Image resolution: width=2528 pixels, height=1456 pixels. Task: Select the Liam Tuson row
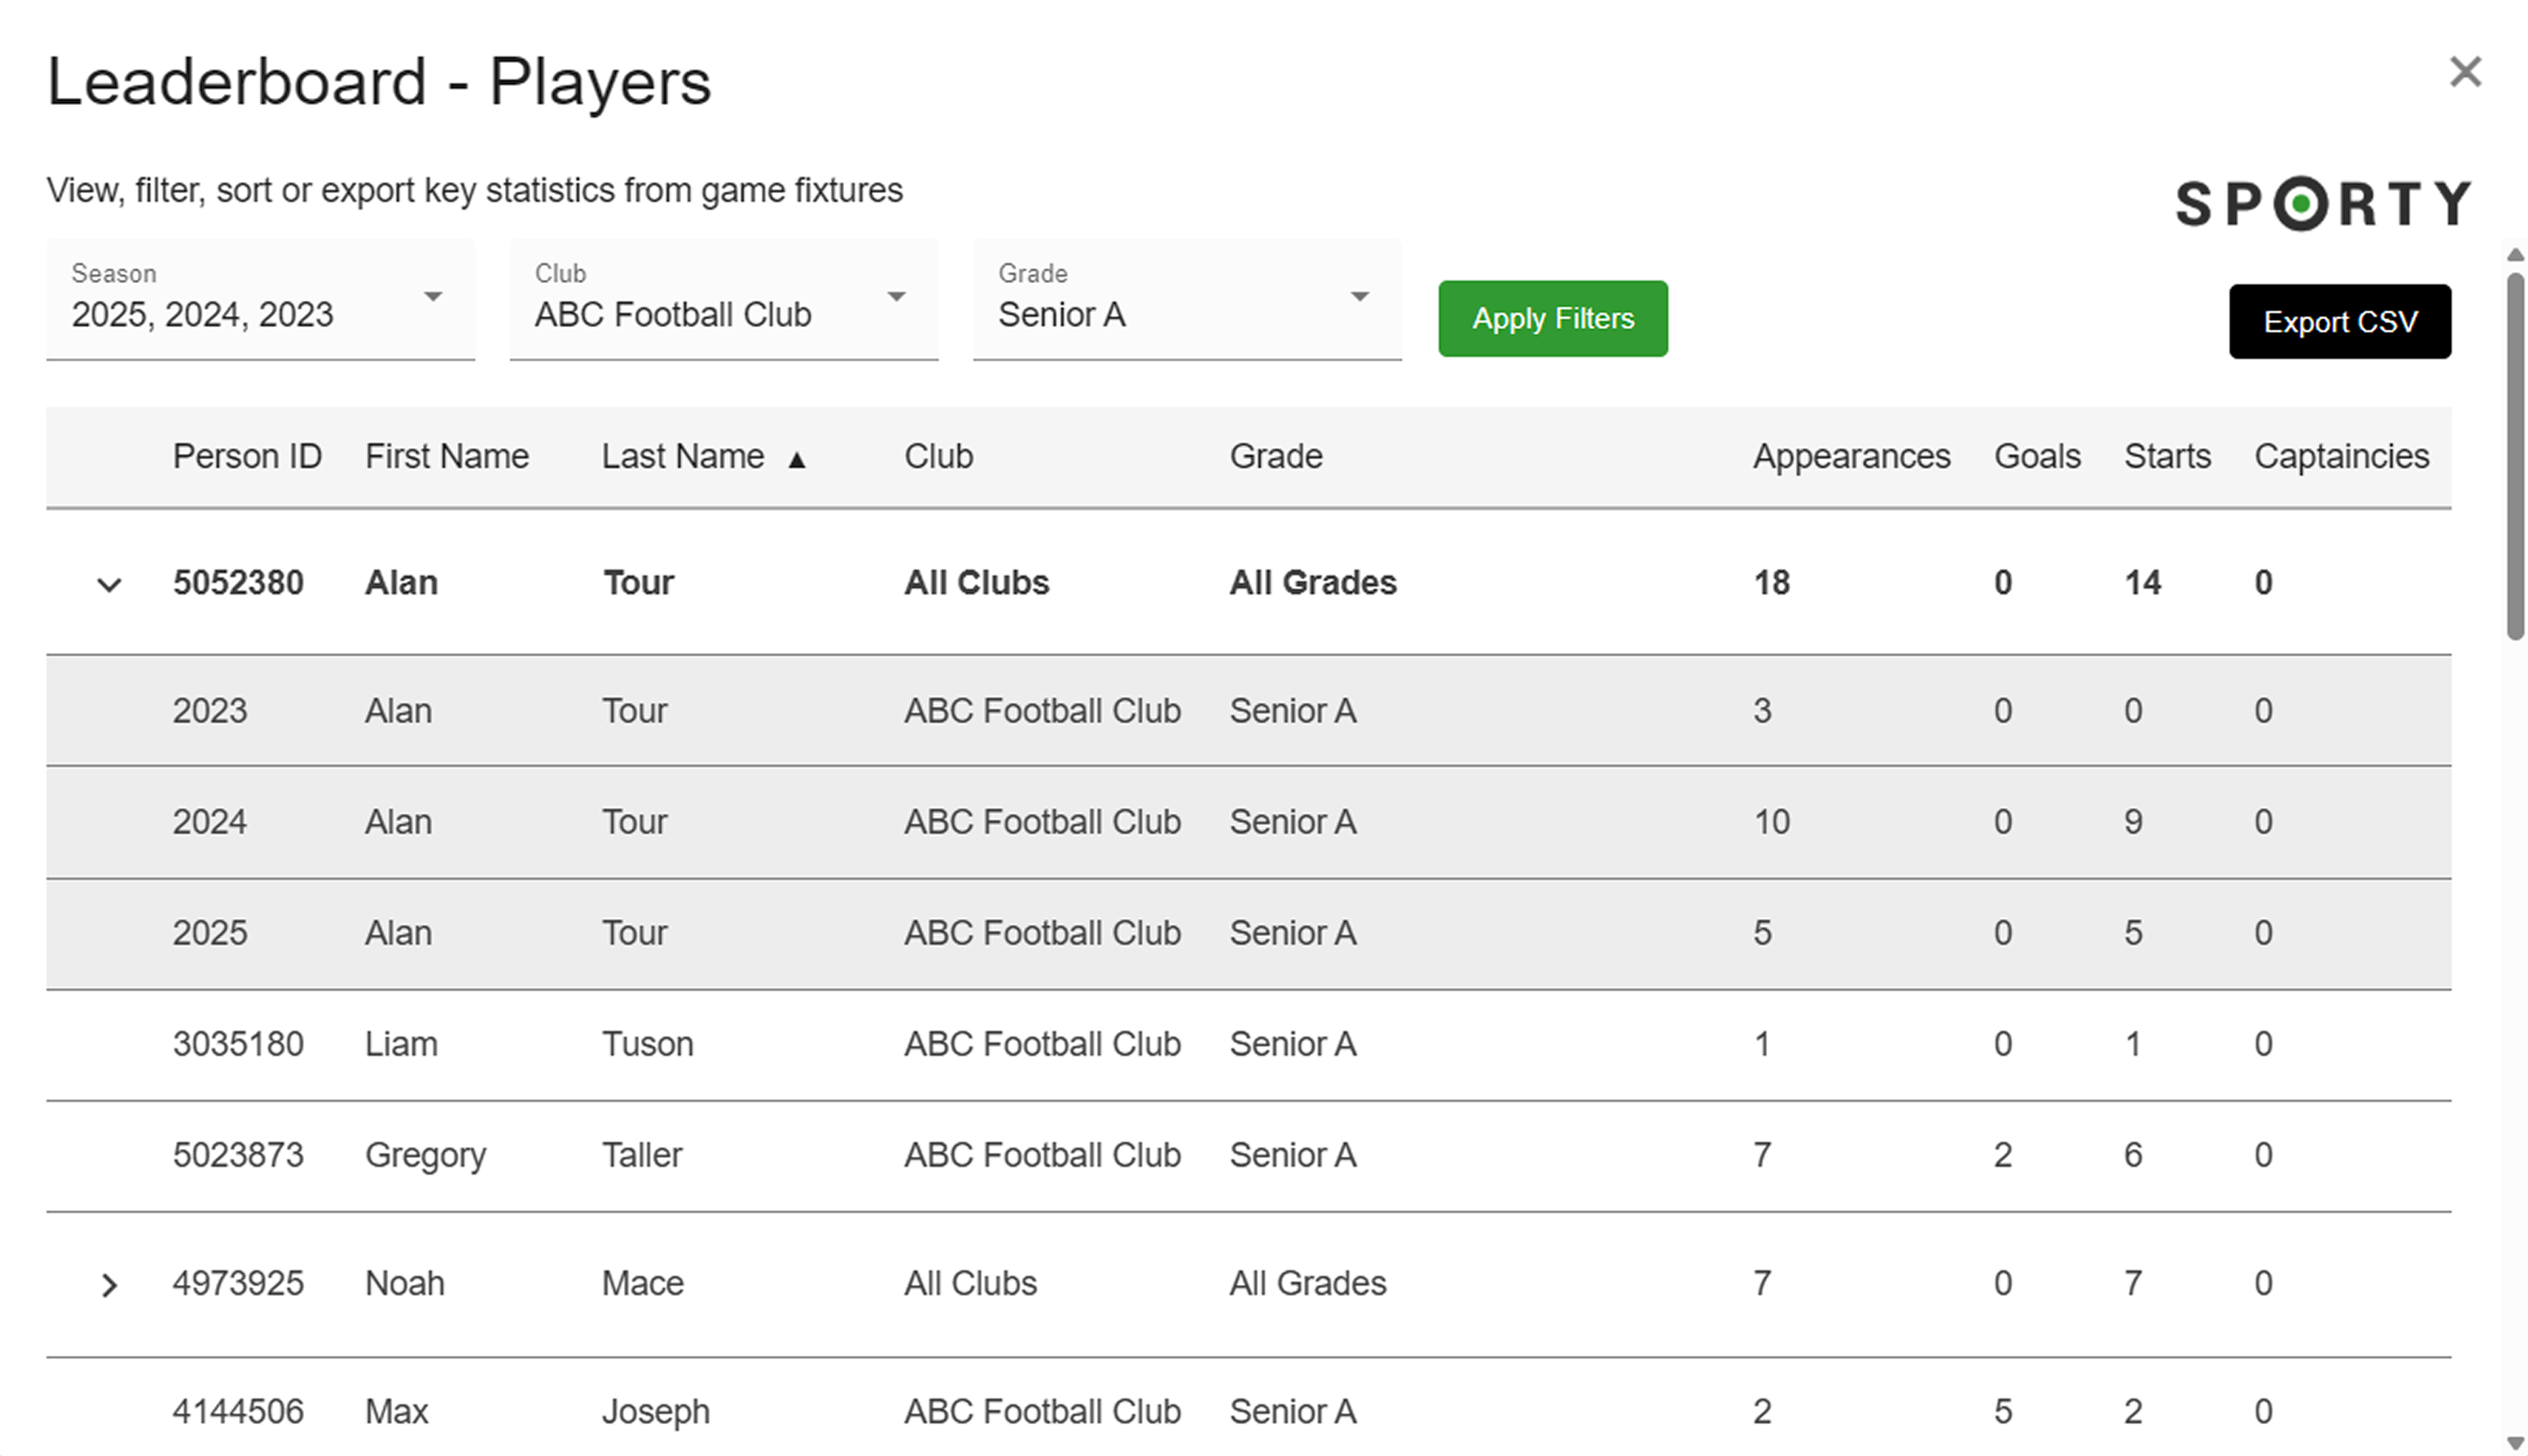click(x=1248, y=1045)
